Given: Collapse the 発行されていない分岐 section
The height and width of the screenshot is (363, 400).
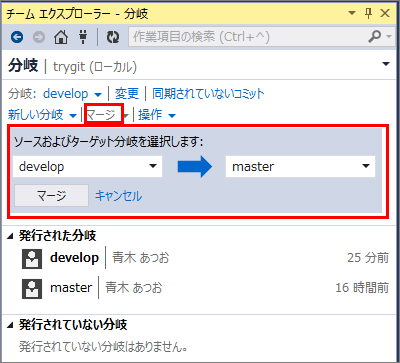Looking at the screenshot, I should tap(11, 325).
